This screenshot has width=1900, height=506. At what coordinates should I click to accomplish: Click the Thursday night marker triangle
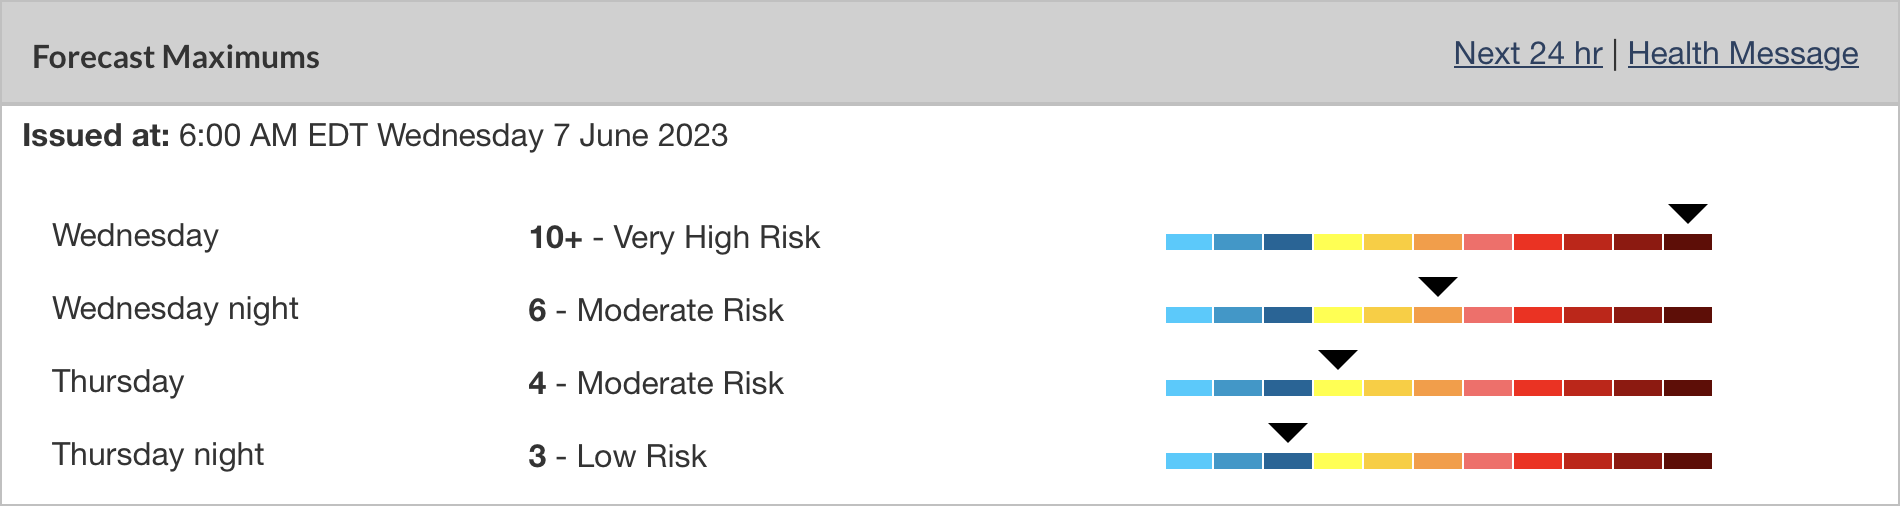1288,432
